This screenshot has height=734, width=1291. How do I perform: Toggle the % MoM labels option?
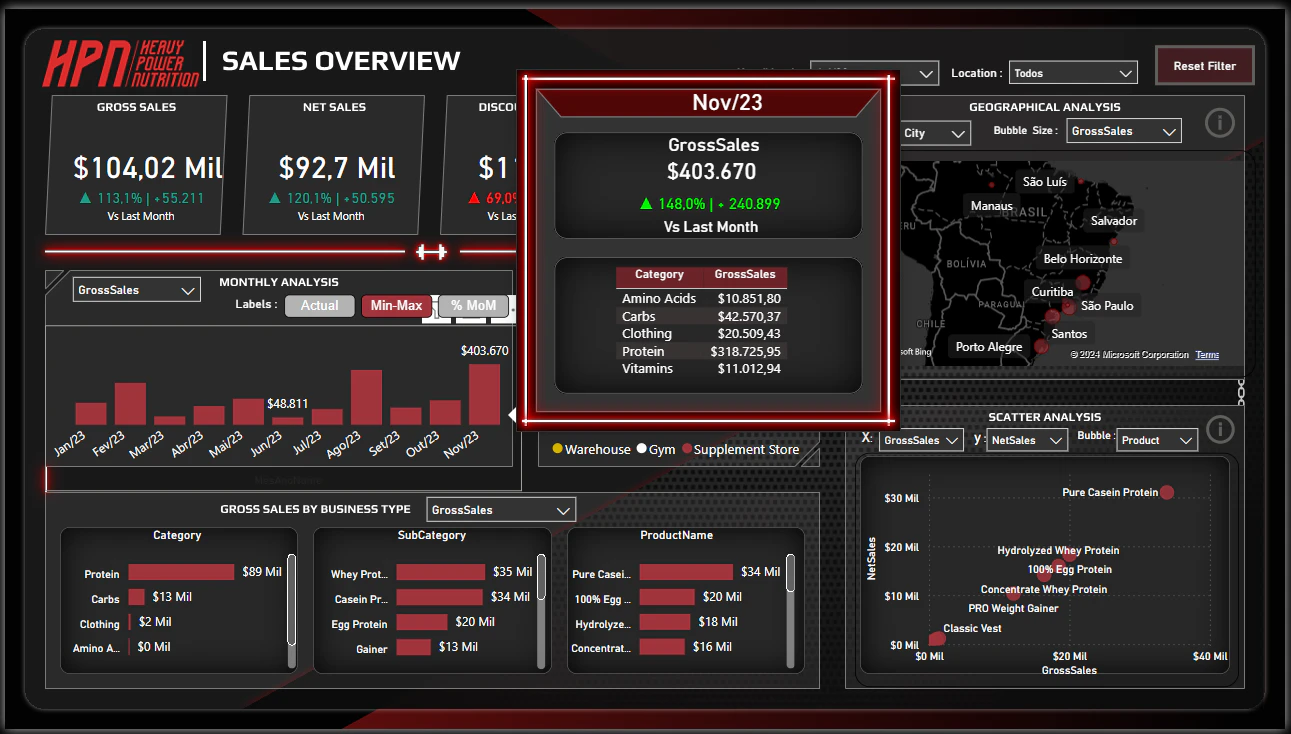pos(473,306)
